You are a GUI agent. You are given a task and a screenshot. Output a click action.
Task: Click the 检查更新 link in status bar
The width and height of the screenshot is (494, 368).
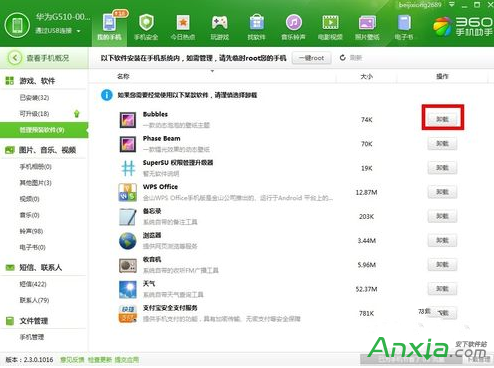[x=99, y=360]
